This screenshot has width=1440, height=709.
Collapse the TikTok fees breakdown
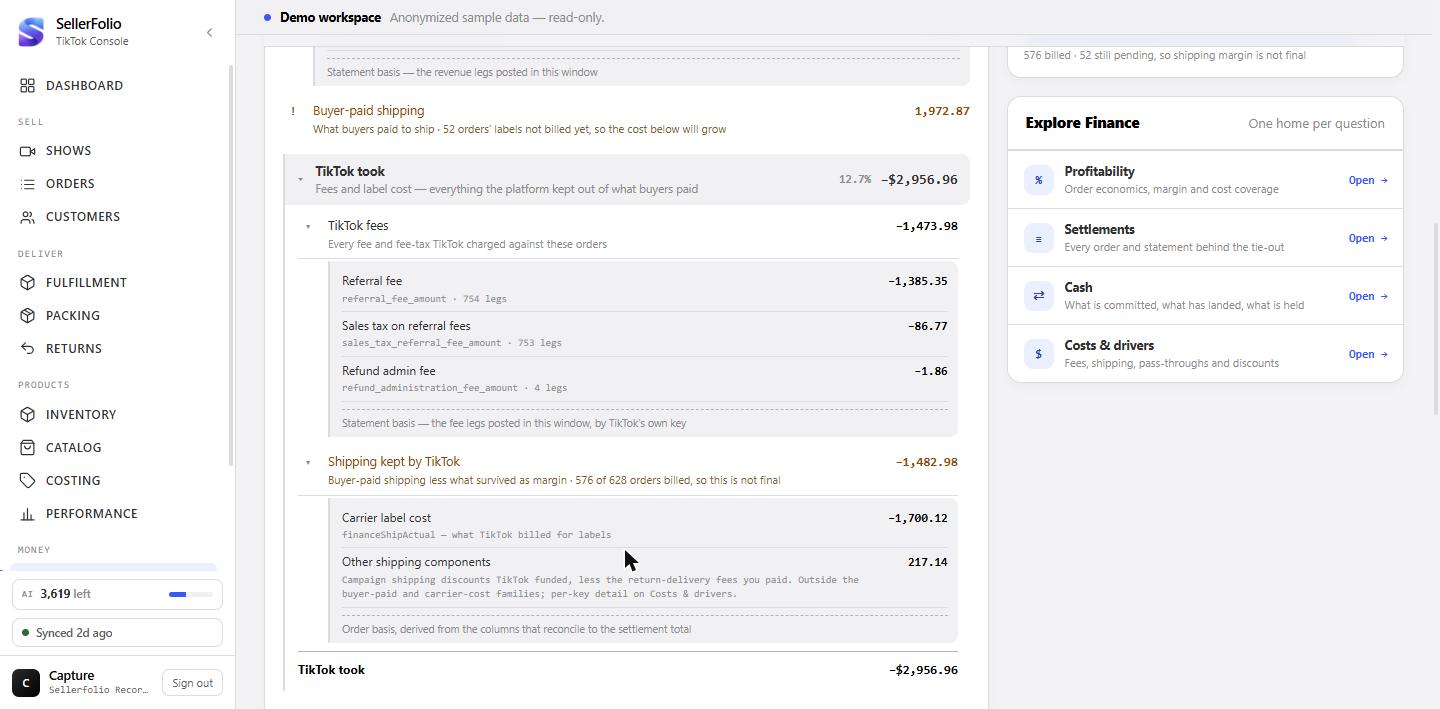[308, 227]
